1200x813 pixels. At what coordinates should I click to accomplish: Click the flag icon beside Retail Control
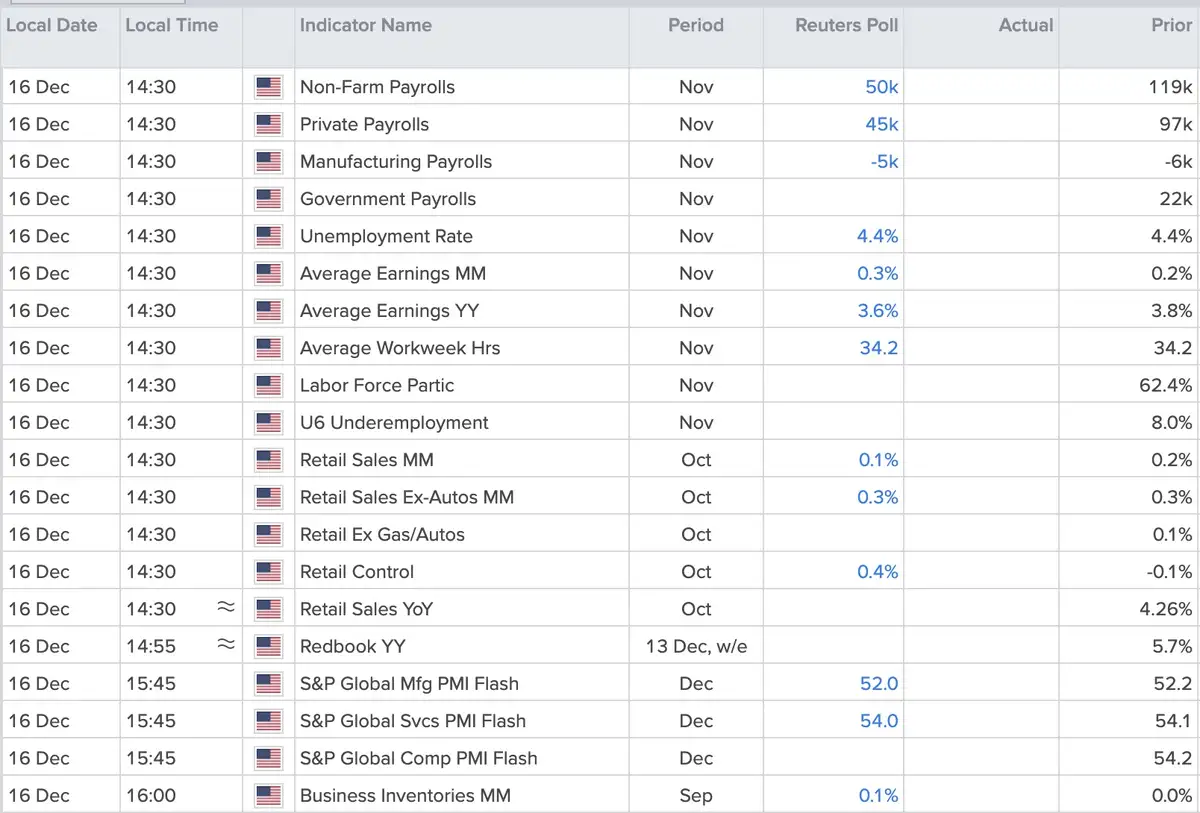268,572
